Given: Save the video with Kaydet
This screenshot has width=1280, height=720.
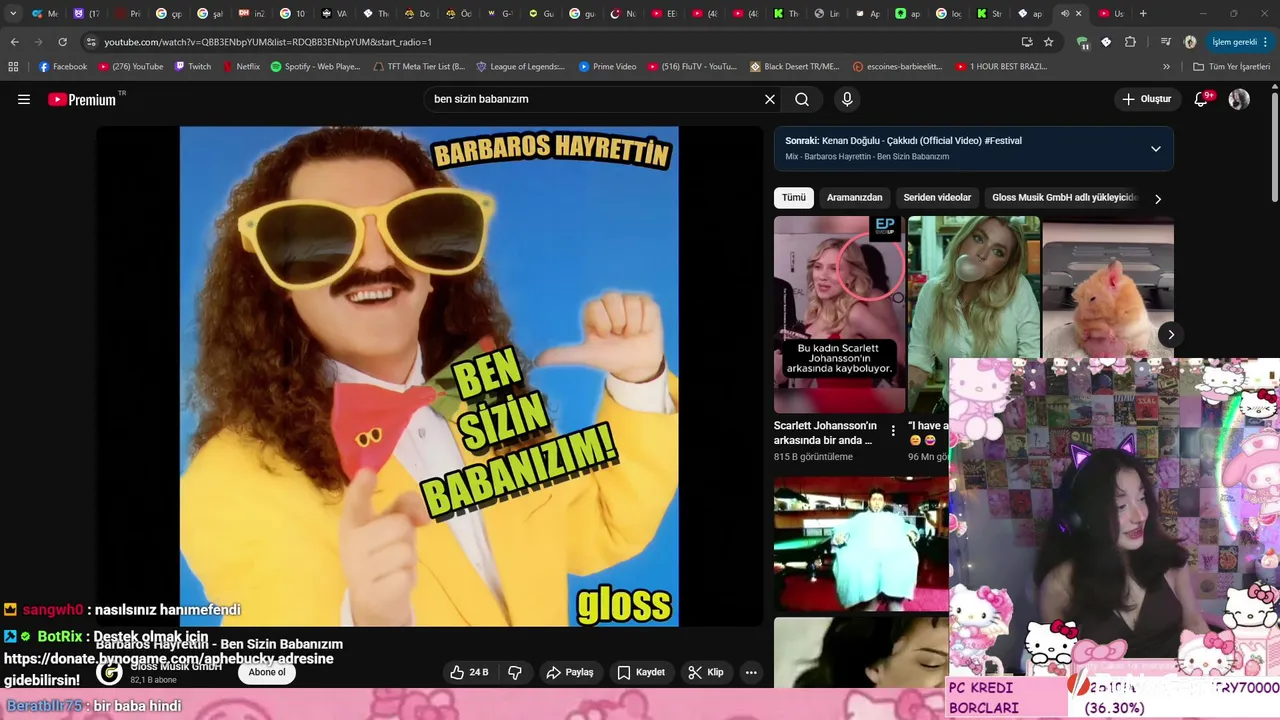Looking at the screenshot, I should [641, 672].
